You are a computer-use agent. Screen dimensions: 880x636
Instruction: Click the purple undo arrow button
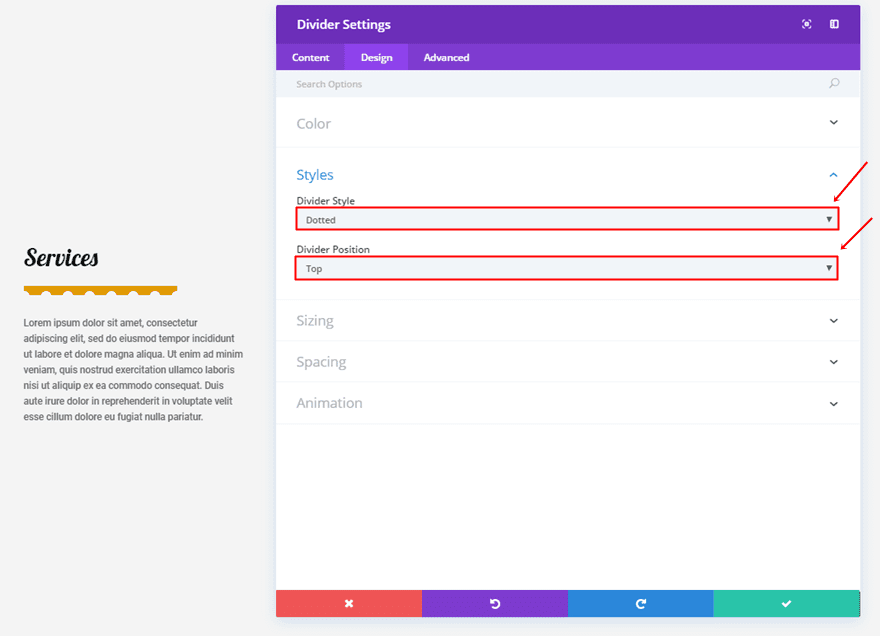[x=494, y=603]
